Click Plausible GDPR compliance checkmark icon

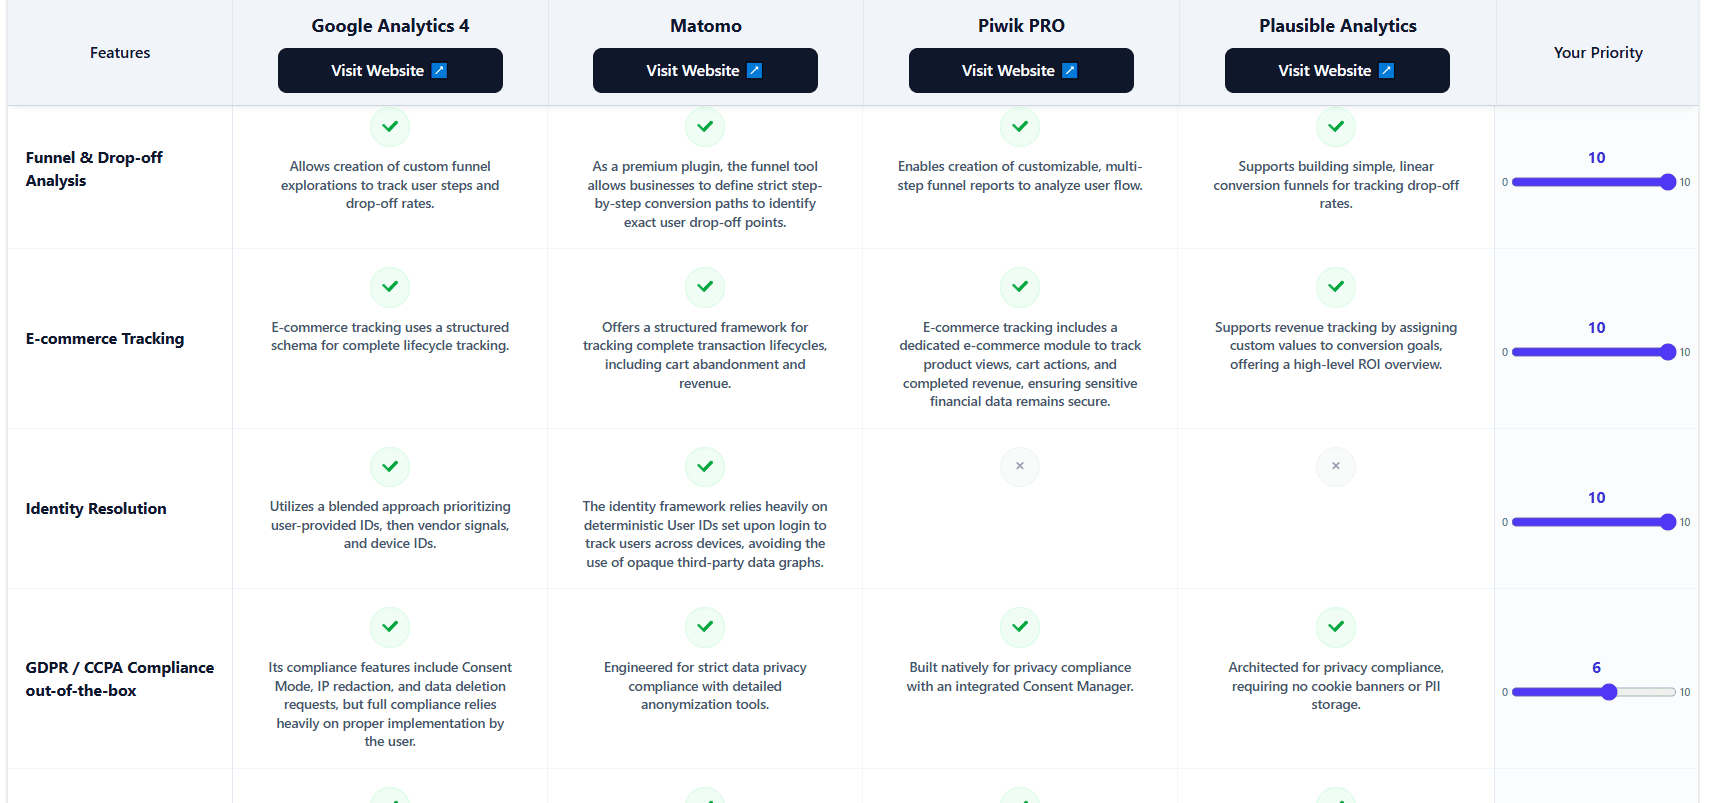coord(1336,627)
